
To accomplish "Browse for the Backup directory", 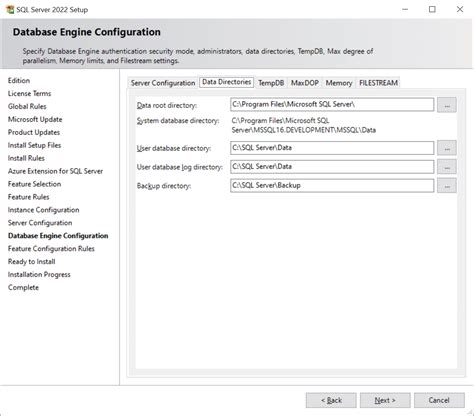I will [x=447, y=186].
